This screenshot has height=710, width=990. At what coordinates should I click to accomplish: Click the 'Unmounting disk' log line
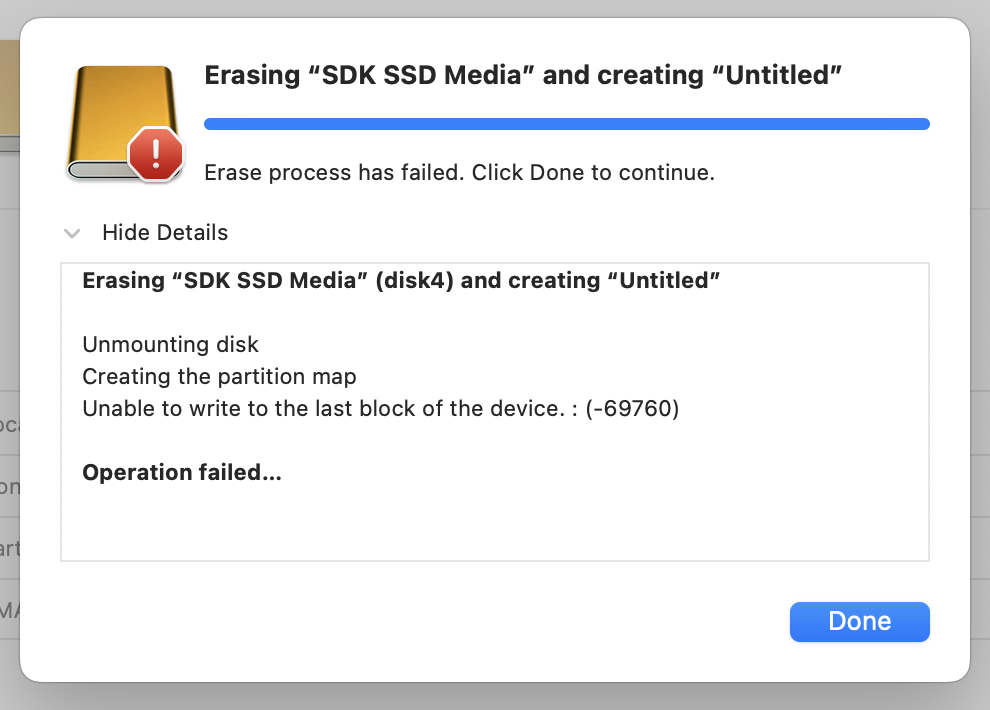(170, 345)
